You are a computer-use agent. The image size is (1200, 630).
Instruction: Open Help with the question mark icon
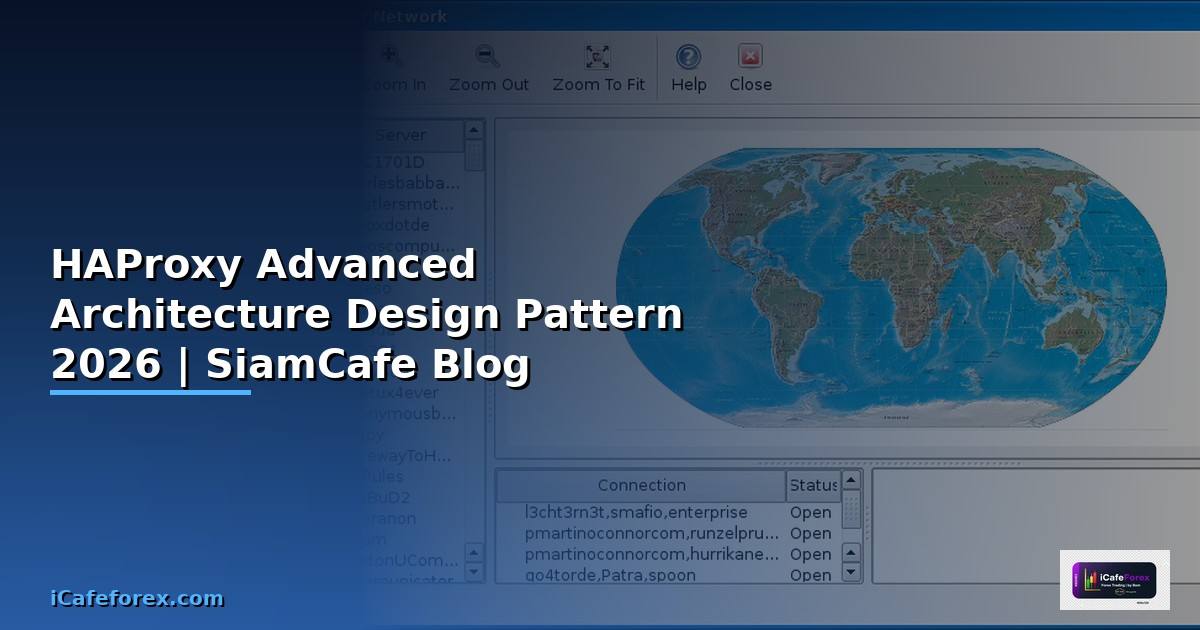[x=688, y=56]
